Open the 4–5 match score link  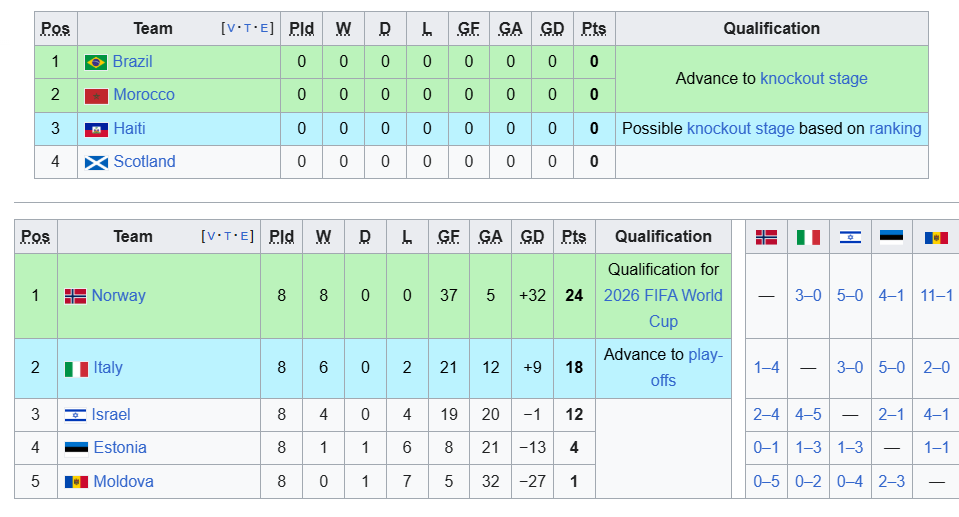(808, 415)
